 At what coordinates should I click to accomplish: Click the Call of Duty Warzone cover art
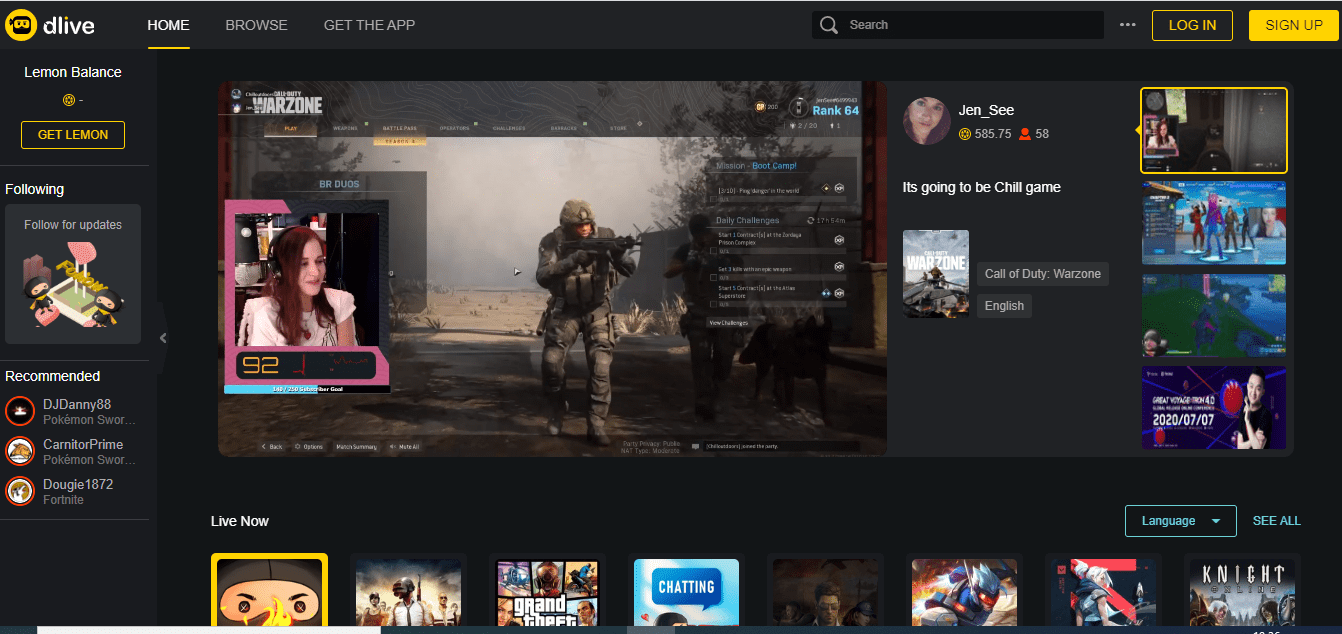(x=935, y=274)
